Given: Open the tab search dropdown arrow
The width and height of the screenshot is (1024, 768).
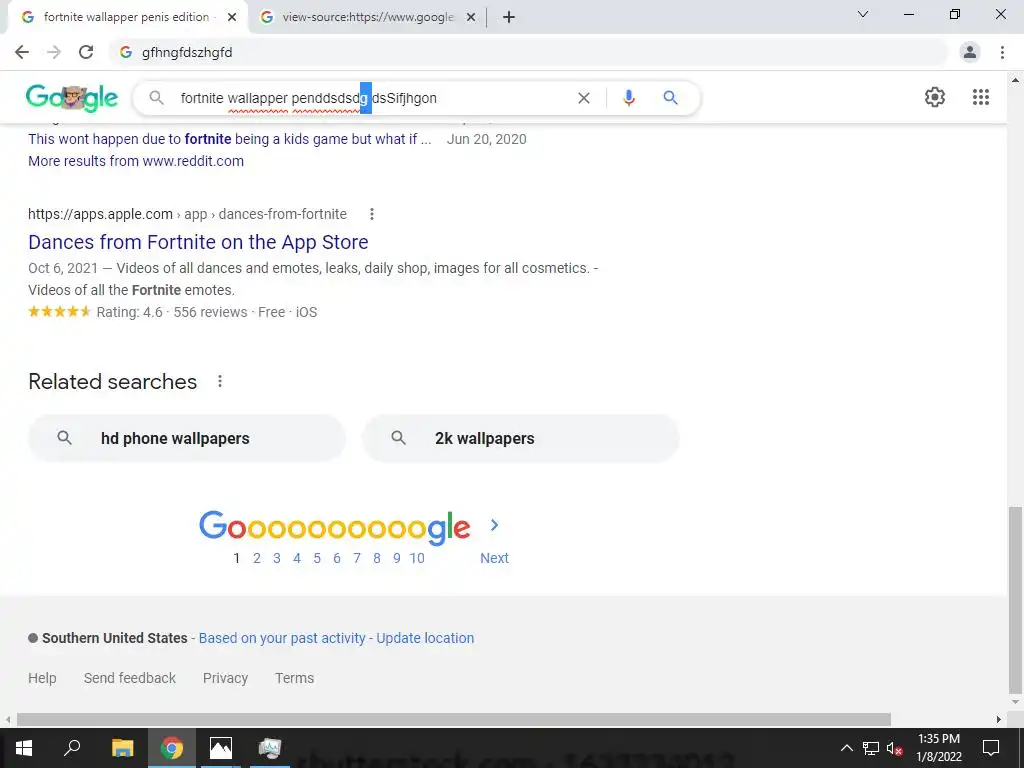Looking at the screenshot, I should point(863,14).
